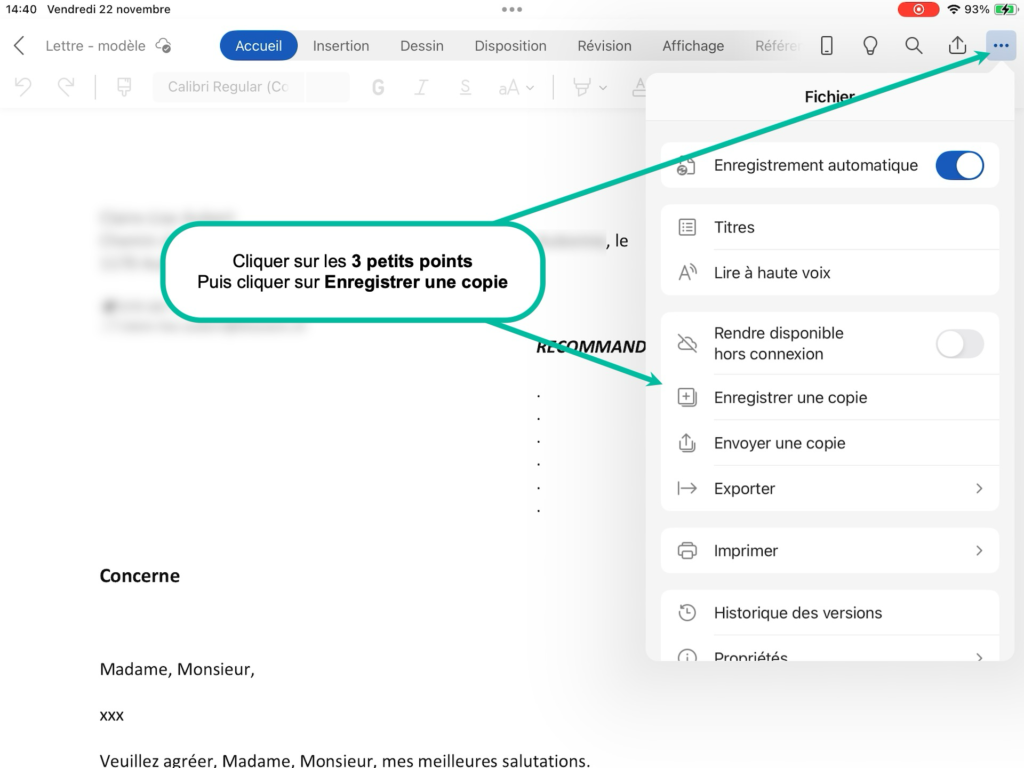Choose Enregistrer une copie
The width and height of the screenshot is (1024, 768).
click(790, 398)
